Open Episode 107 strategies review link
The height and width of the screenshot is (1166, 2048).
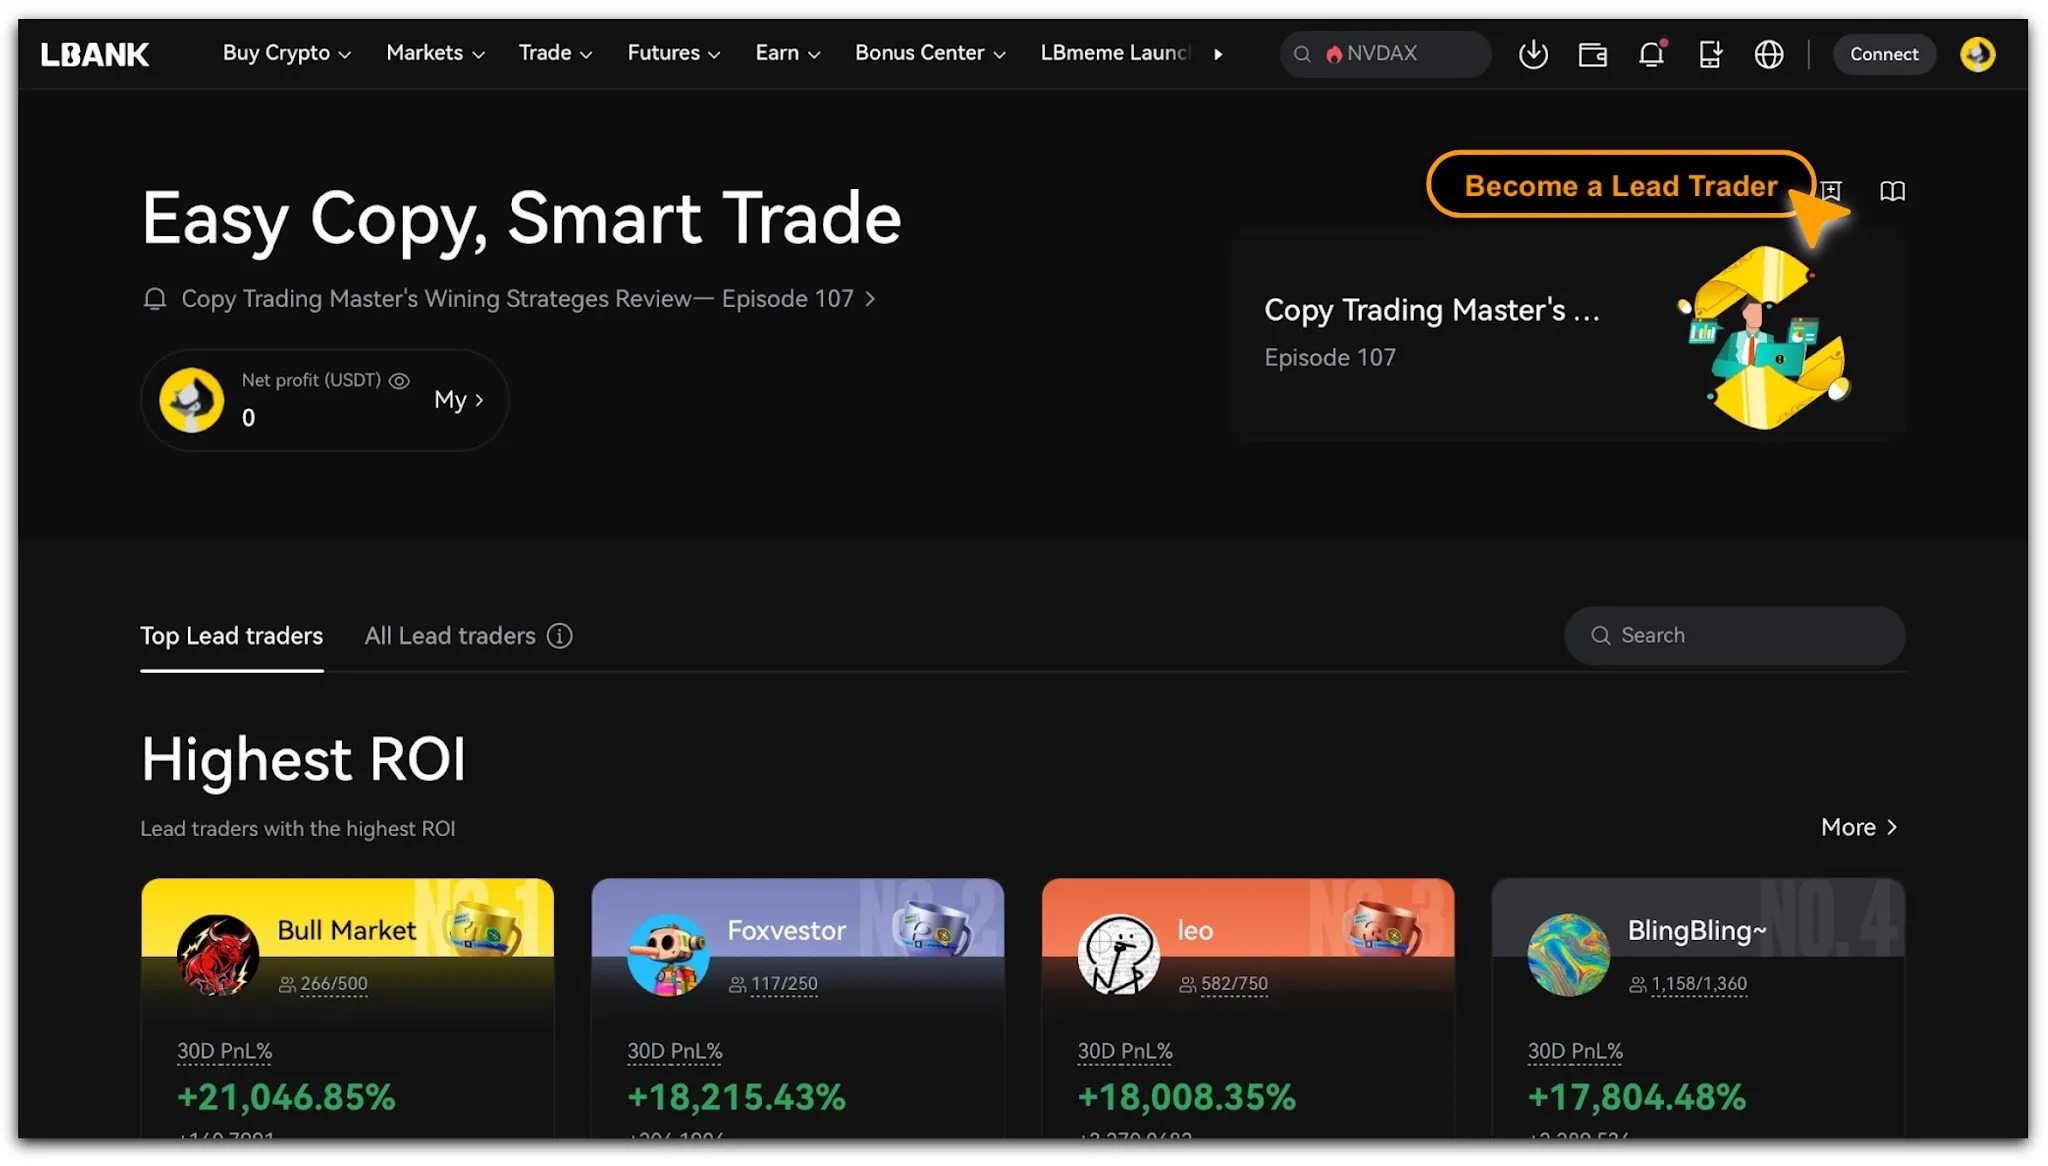tap(528, 299)
